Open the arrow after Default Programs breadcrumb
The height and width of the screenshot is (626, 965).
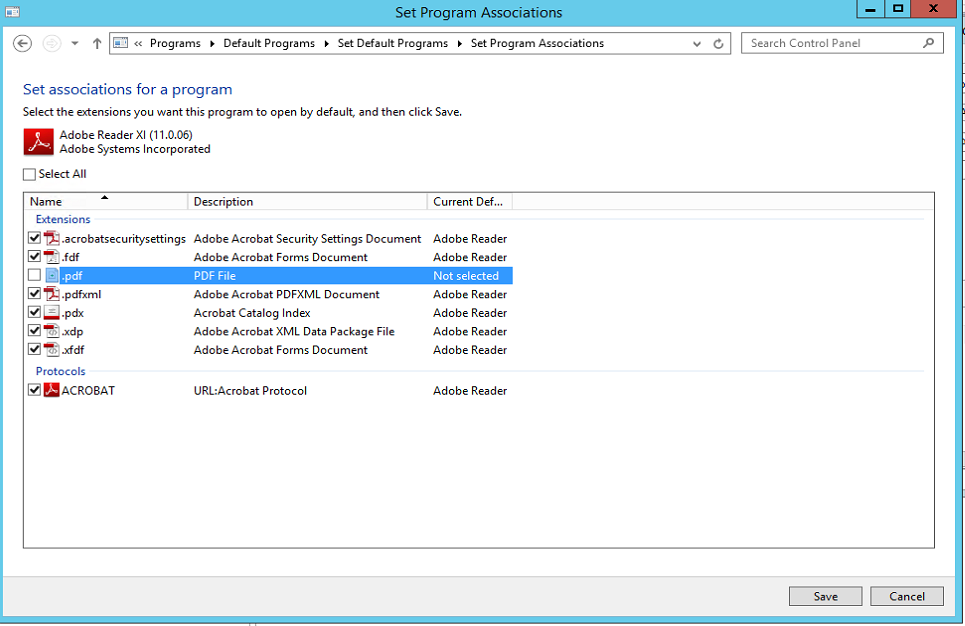[326, 43]
